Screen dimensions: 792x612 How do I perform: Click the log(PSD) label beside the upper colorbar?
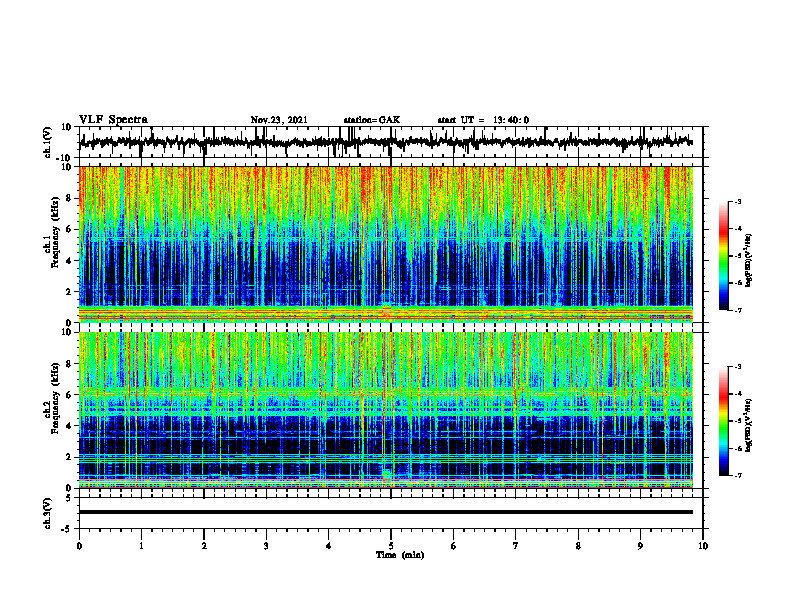tap(749, 261)
